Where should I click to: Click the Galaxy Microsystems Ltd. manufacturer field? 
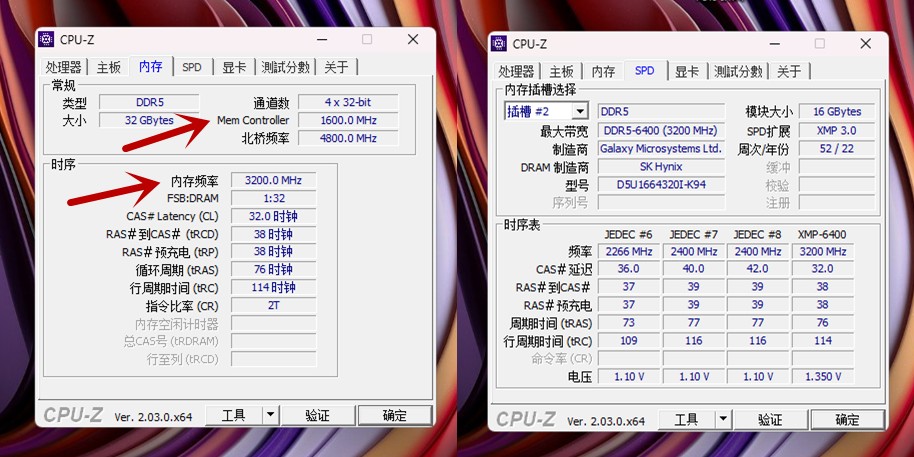(661, 149)
